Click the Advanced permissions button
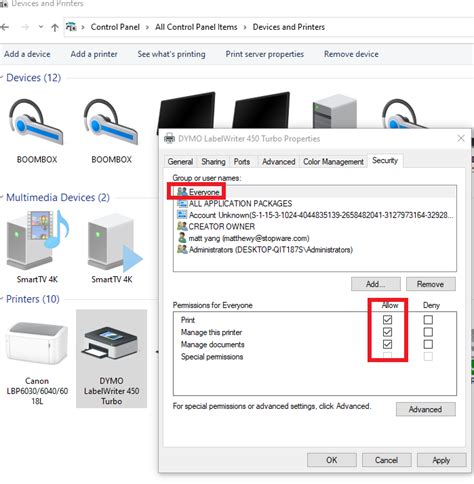 pyautogui.click(x=426, y=409)
